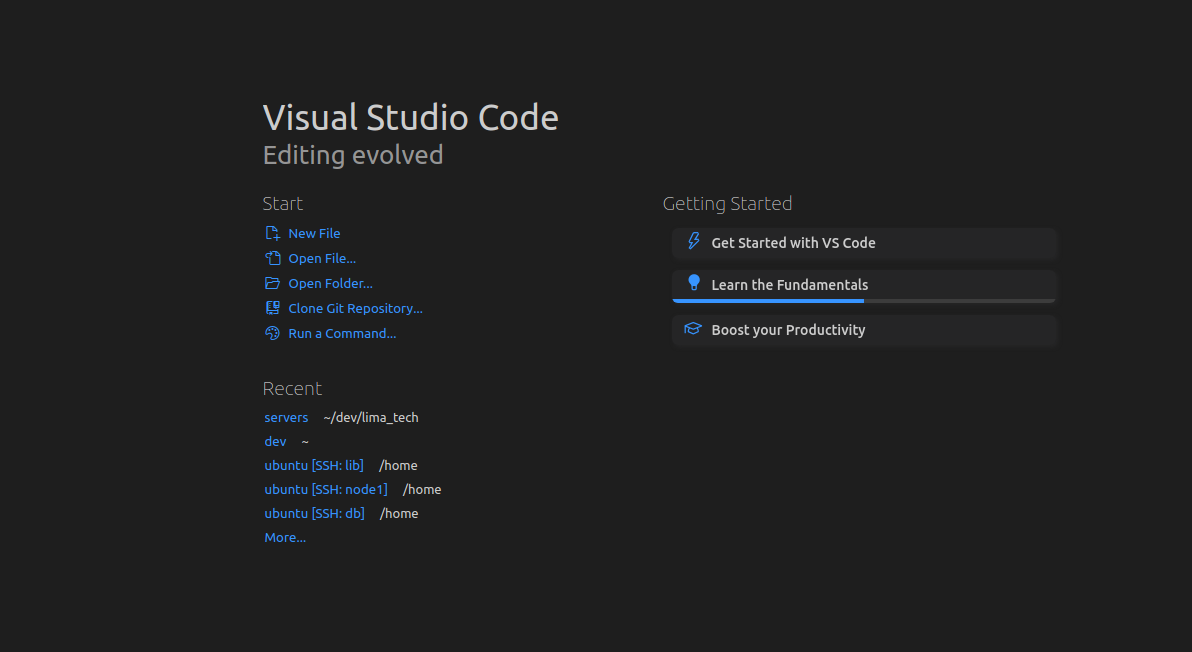Click the Learn the Fundamentals progress bar

coord(864,300)
